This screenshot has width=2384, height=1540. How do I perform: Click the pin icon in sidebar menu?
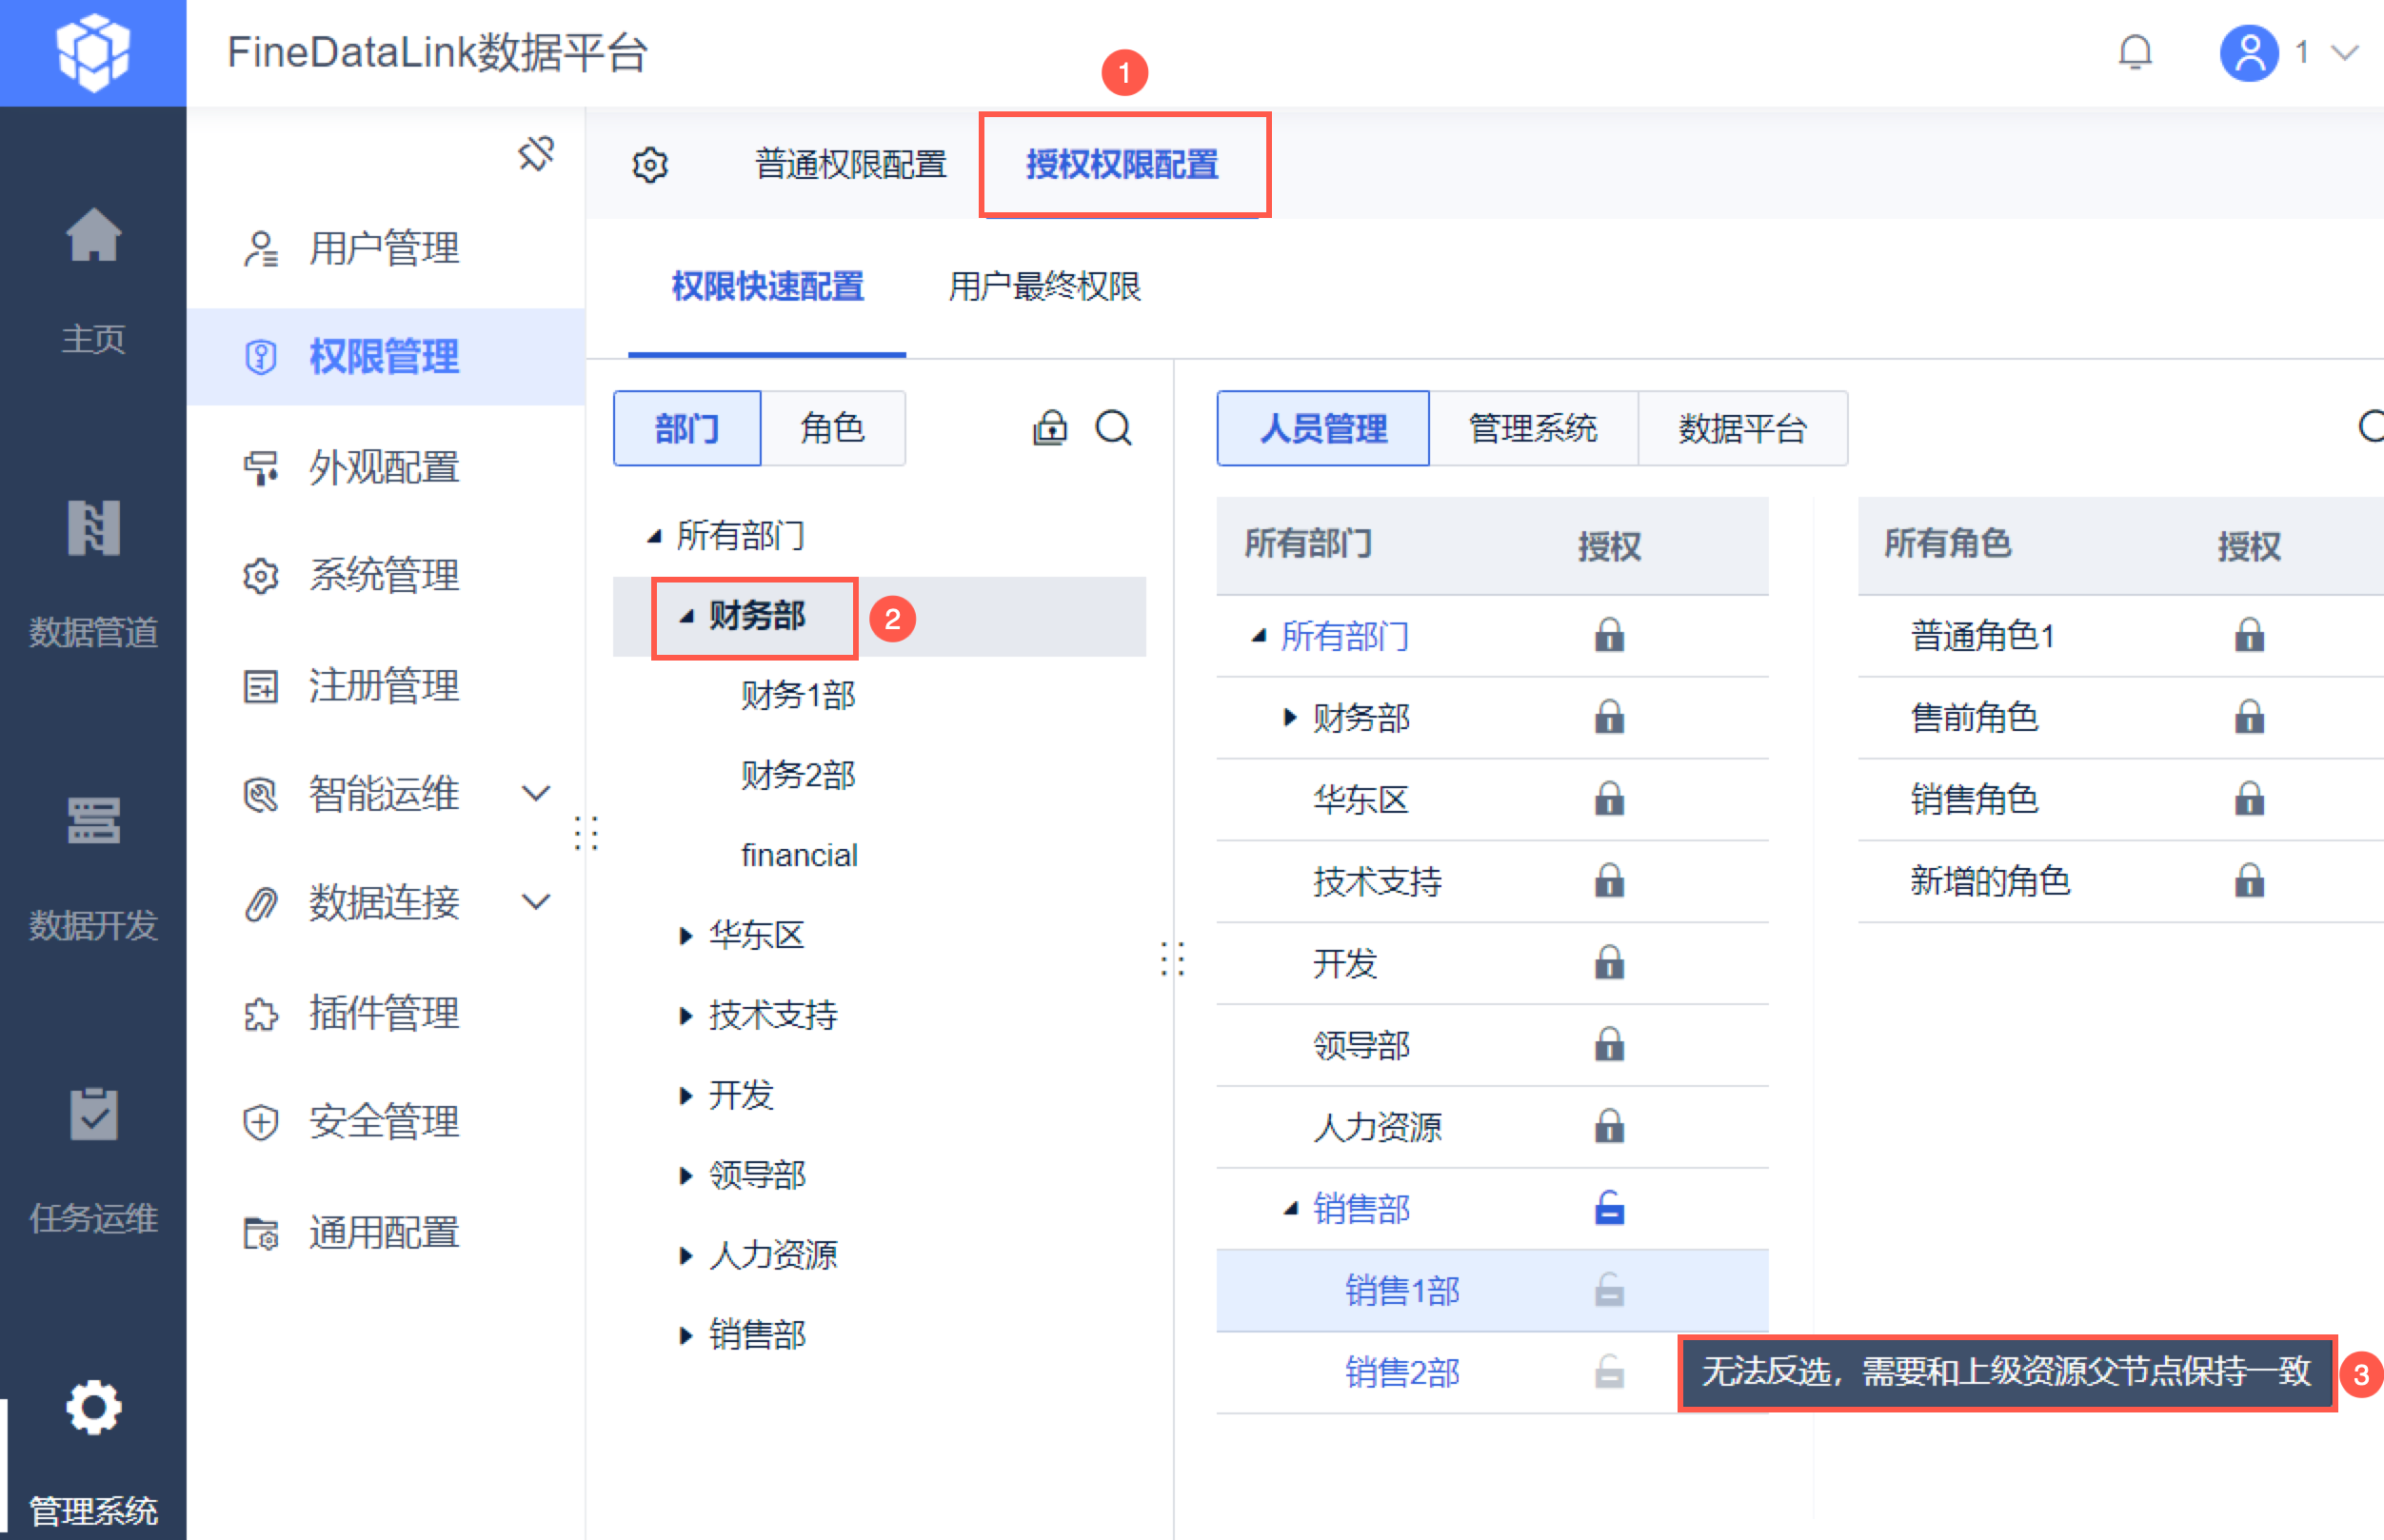coord(536,153)
